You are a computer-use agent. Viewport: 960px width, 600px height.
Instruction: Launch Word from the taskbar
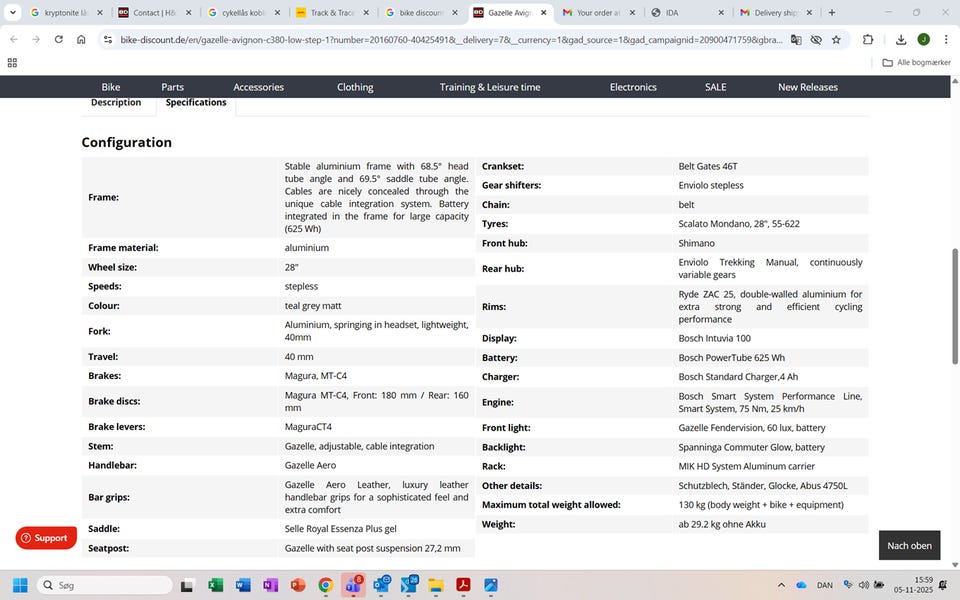pyautogui.click(x=243, y=585)
